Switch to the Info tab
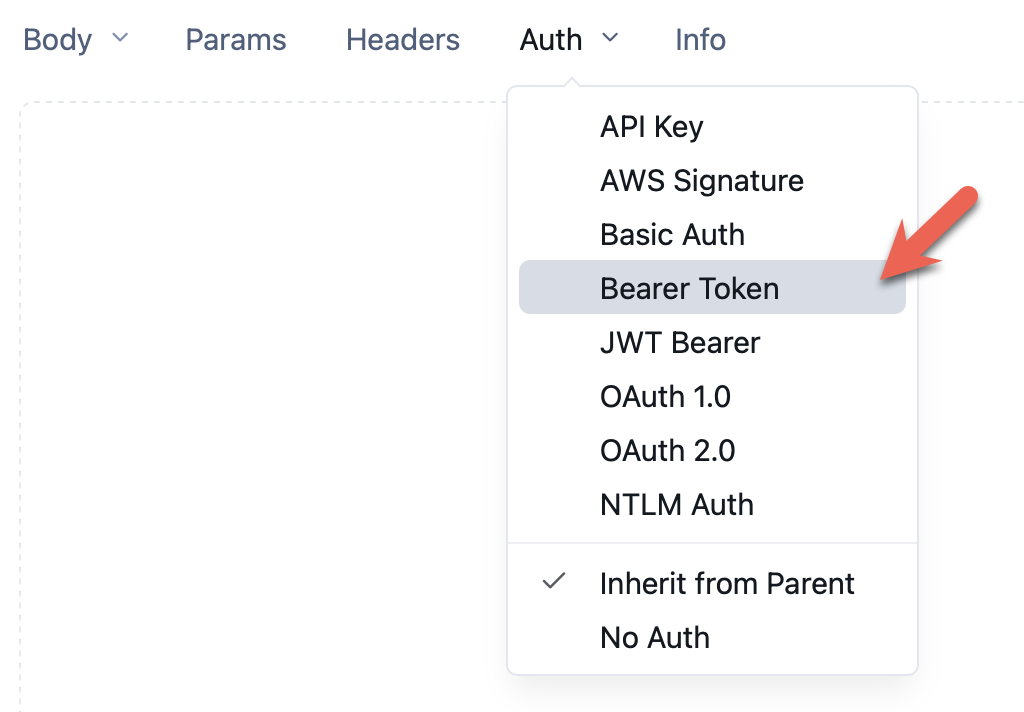The width and height of the screenshot is (1024, 712). 700,40
